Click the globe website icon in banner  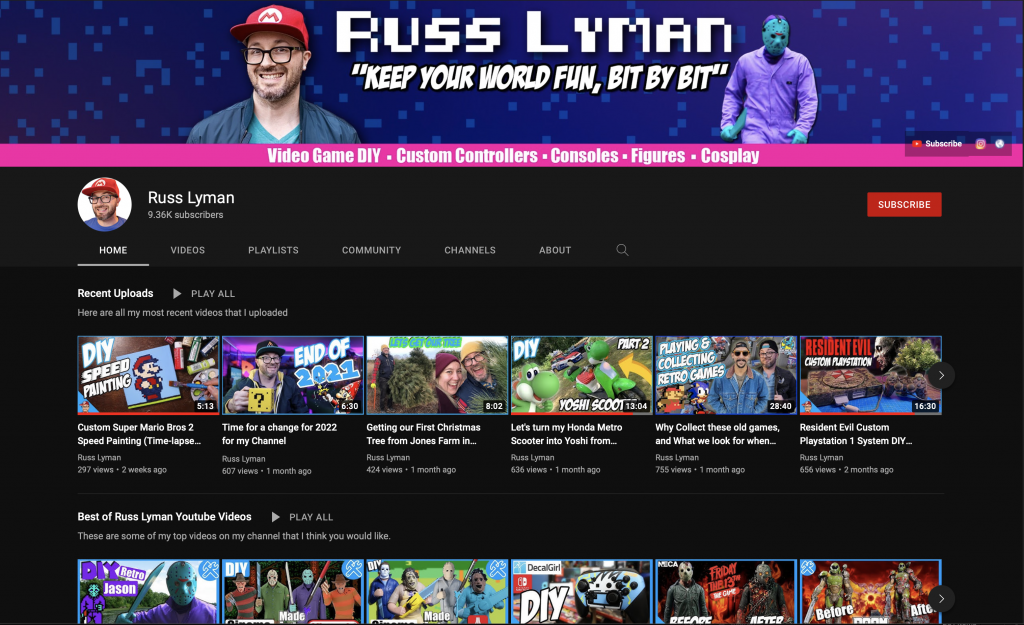coord(999,144)
